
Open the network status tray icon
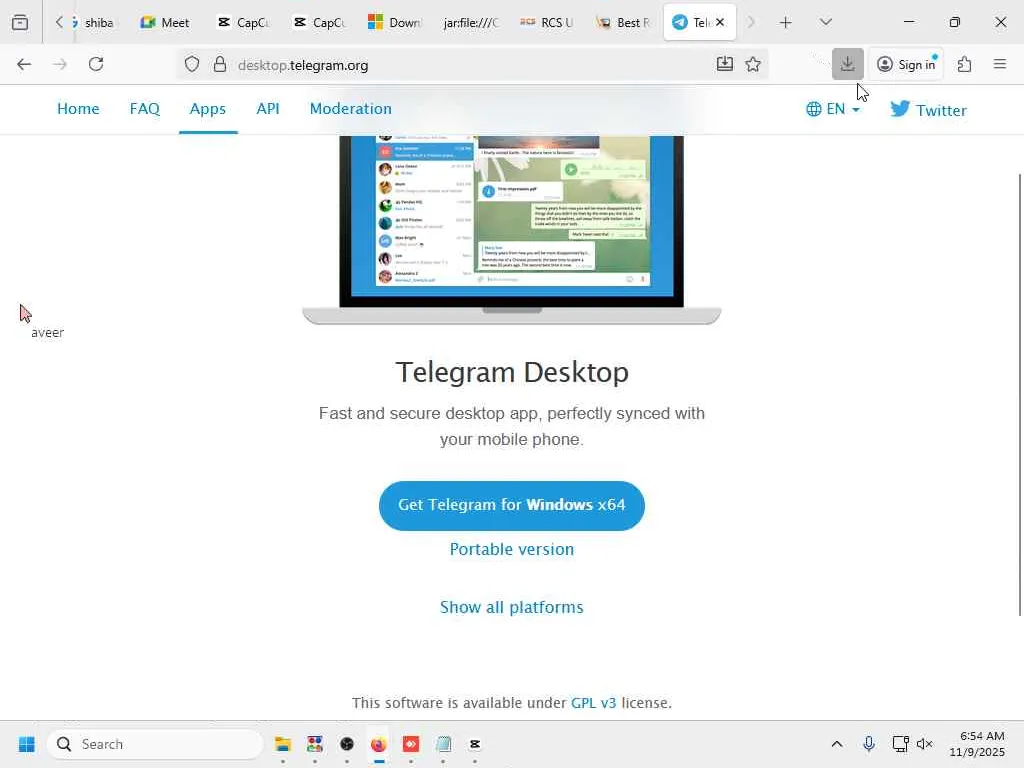click(x=901, y=744)
